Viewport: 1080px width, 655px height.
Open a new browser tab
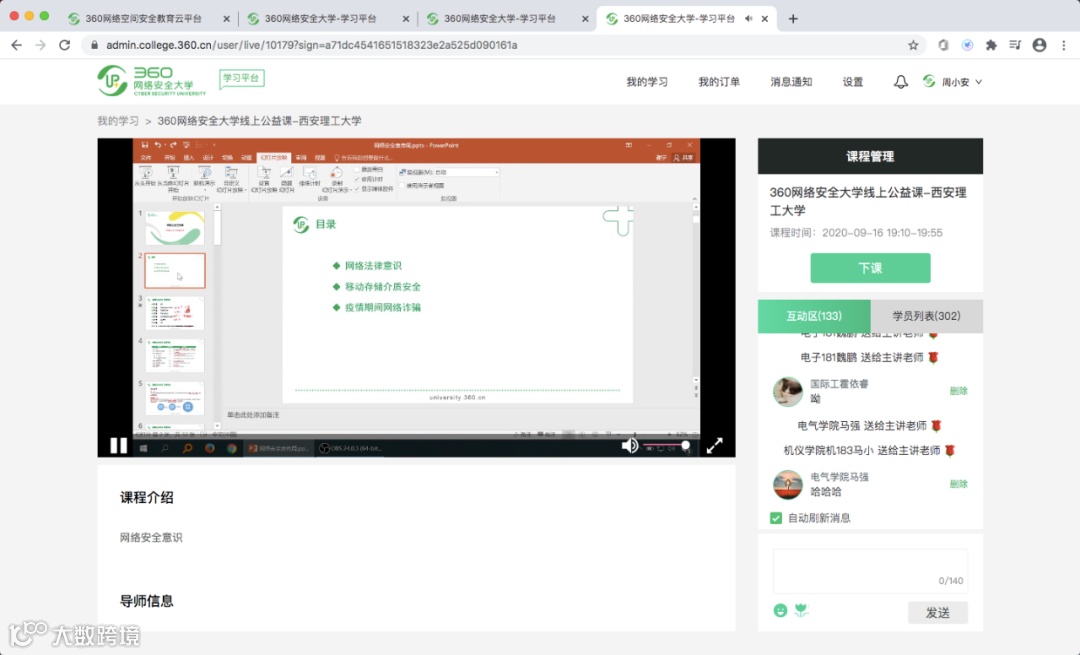tap(793, 19)
